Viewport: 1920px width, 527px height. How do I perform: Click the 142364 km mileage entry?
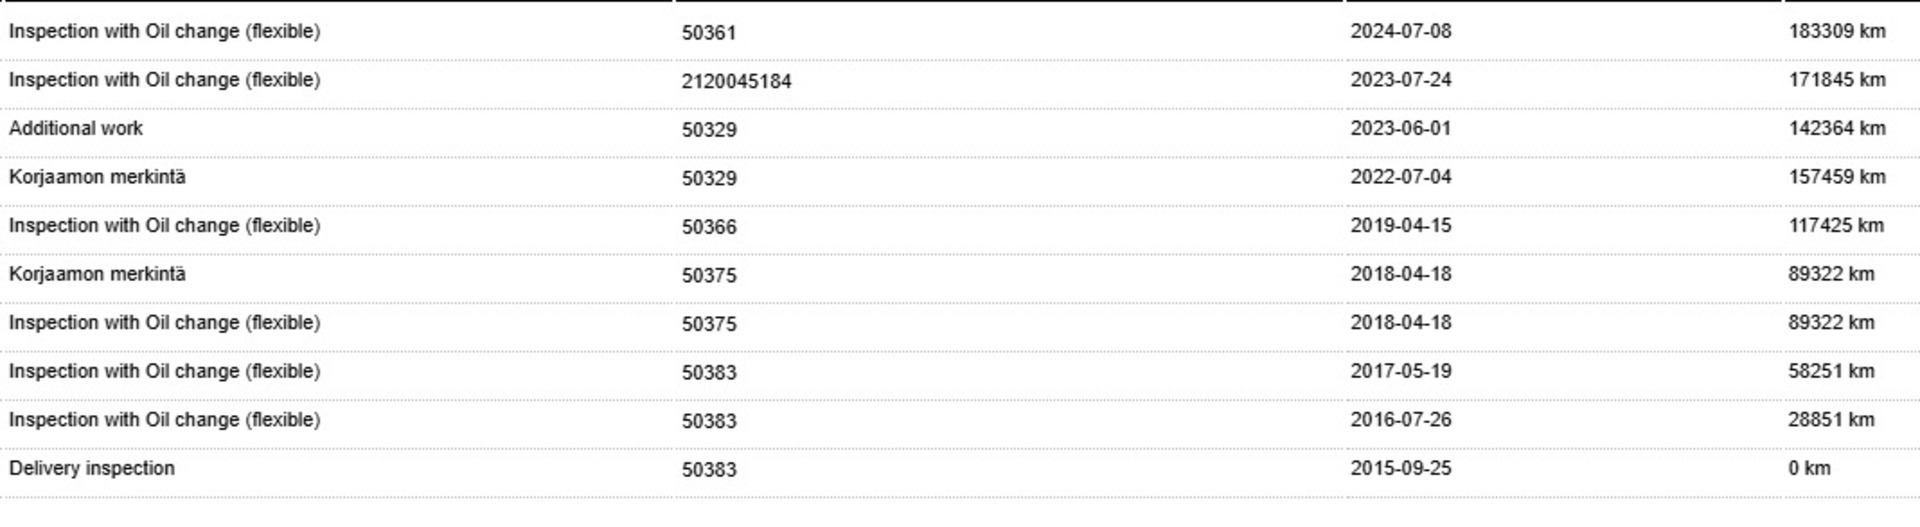(1836, 129)
